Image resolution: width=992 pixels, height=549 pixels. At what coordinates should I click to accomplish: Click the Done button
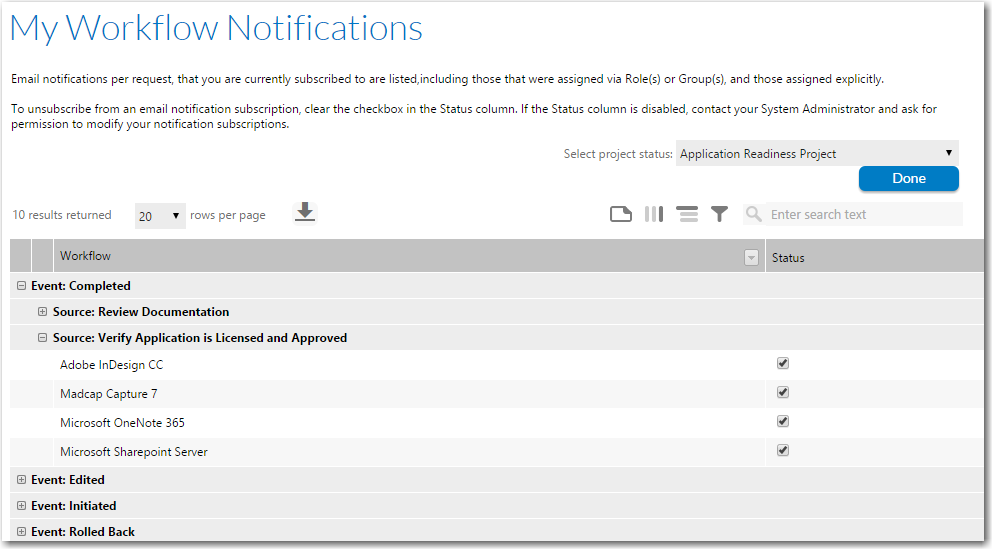point(908,178)
